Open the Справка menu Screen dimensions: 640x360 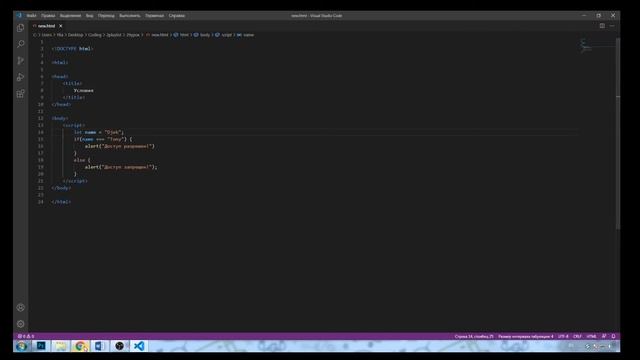(177, 16)
